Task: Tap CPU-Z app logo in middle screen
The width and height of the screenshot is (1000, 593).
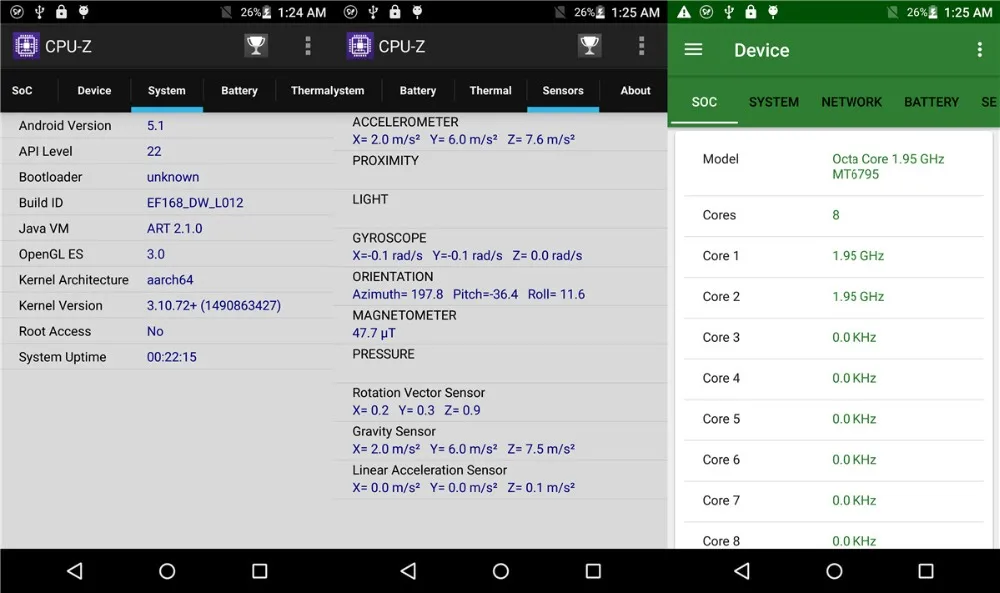Action: [x=360, y=46]
